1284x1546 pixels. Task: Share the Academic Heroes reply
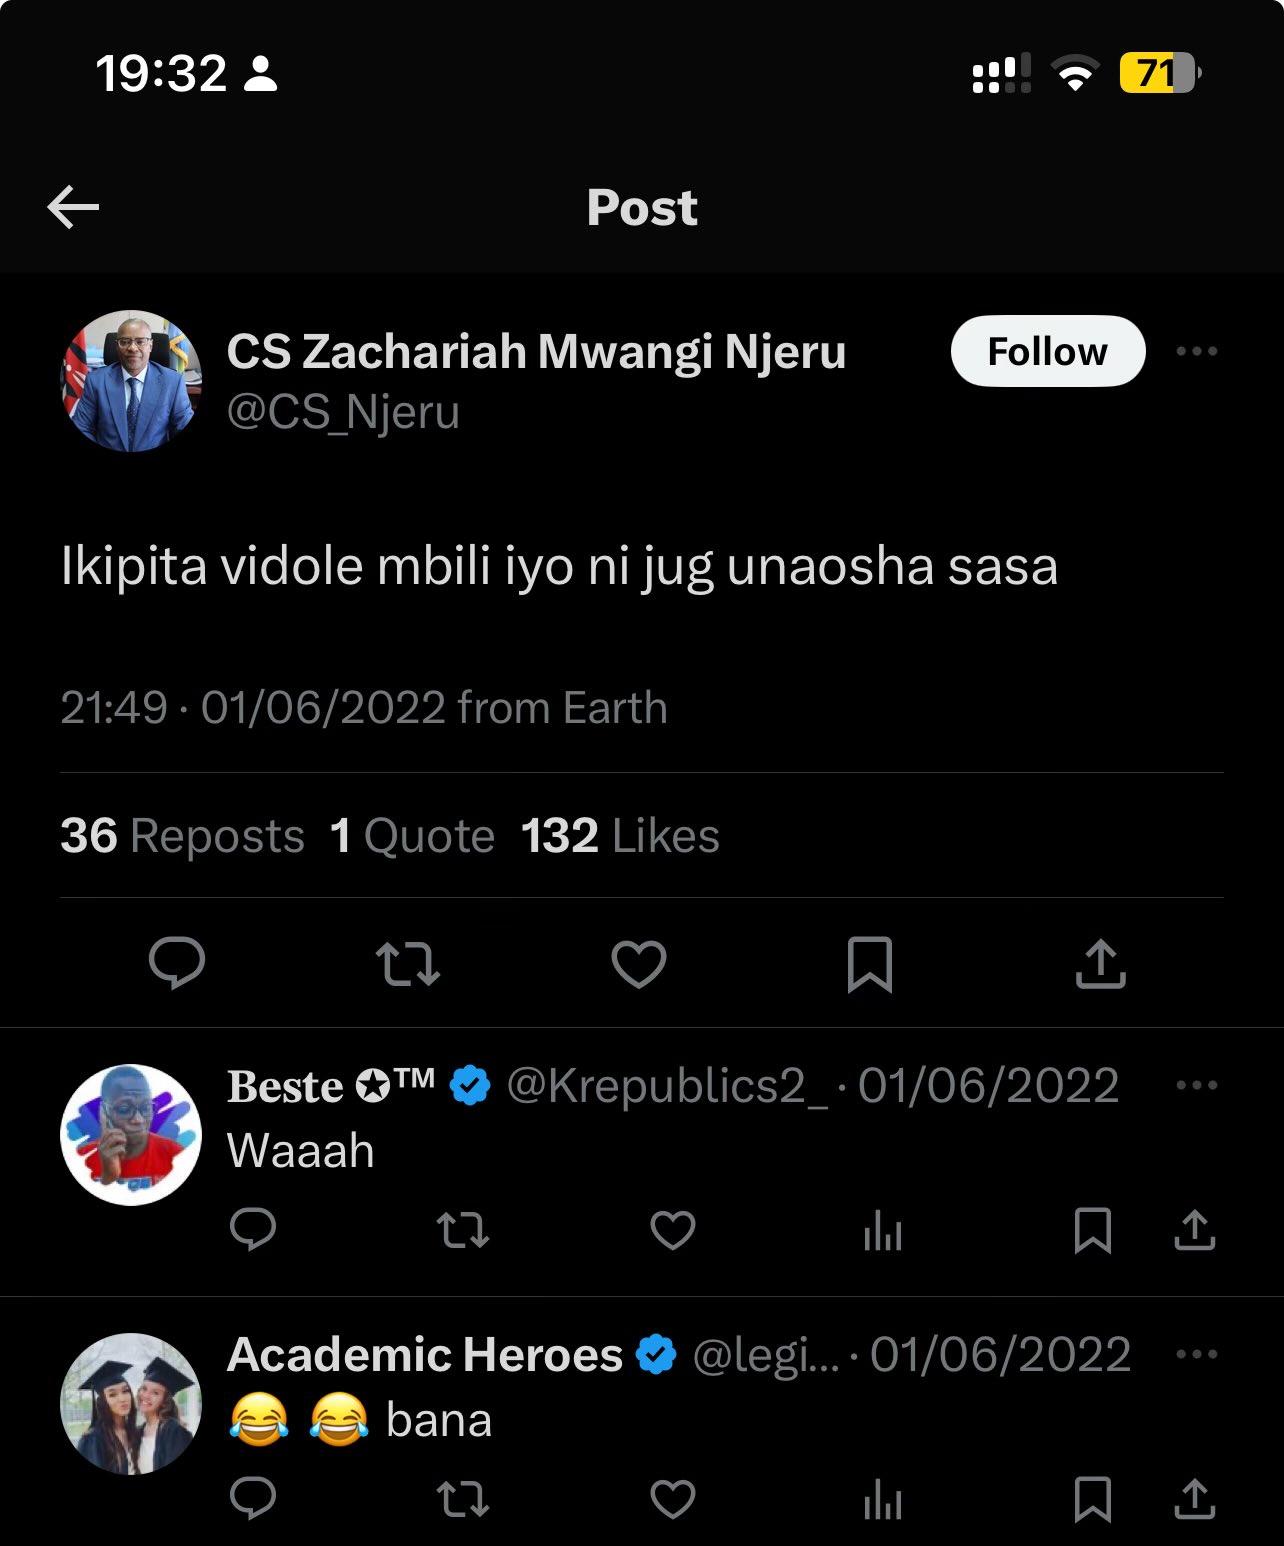(x=1194, y=1499)
